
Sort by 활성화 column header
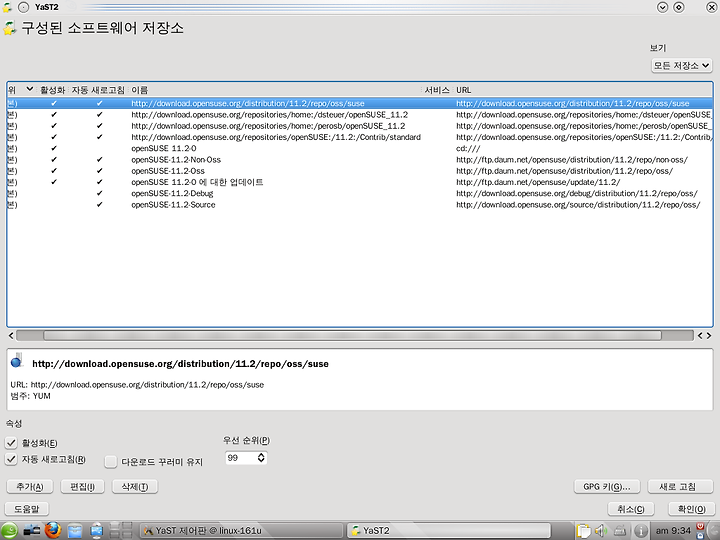[52, 90]
